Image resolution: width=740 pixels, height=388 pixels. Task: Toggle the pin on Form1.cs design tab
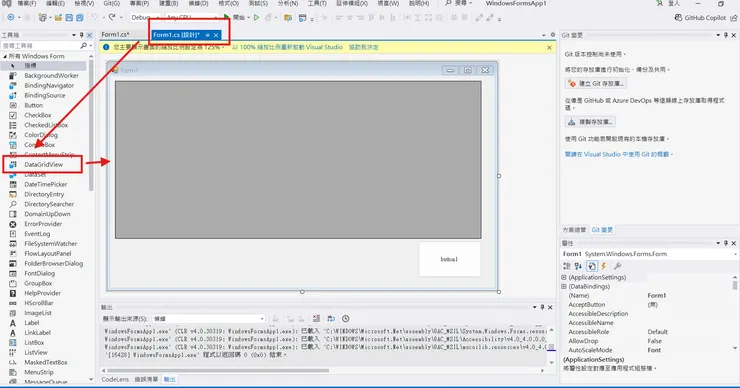pyautogui.click(x=207, y=35)
